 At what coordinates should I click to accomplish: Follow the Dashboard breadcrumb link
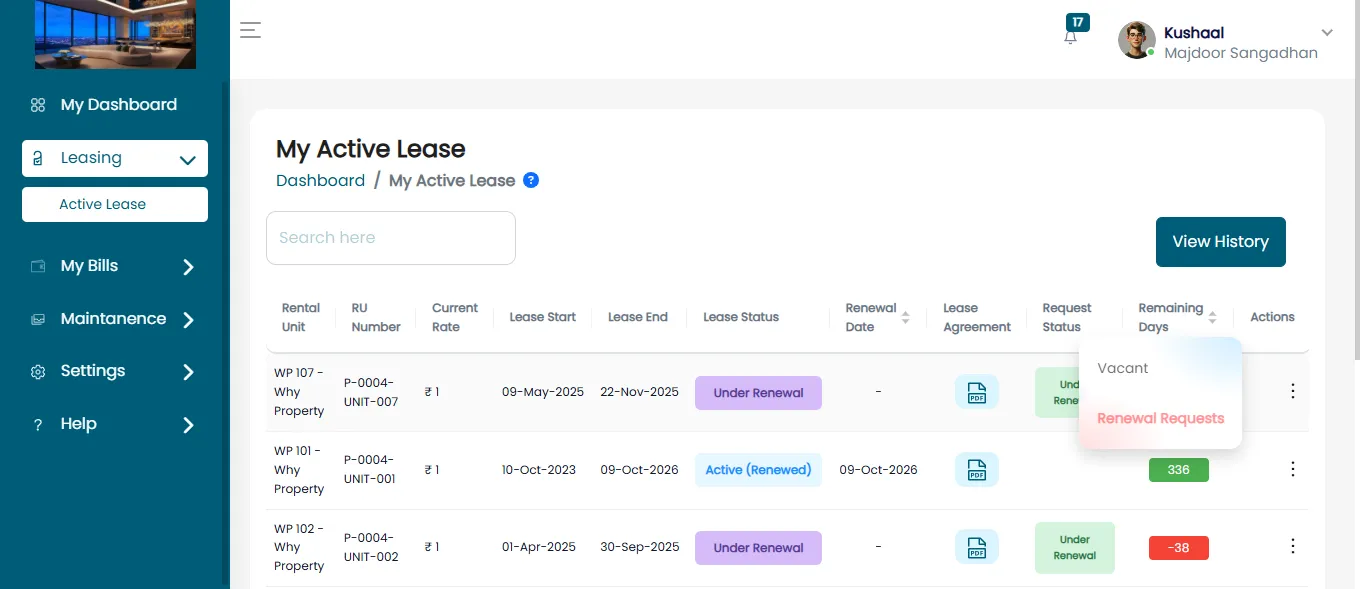pos(320,181)
